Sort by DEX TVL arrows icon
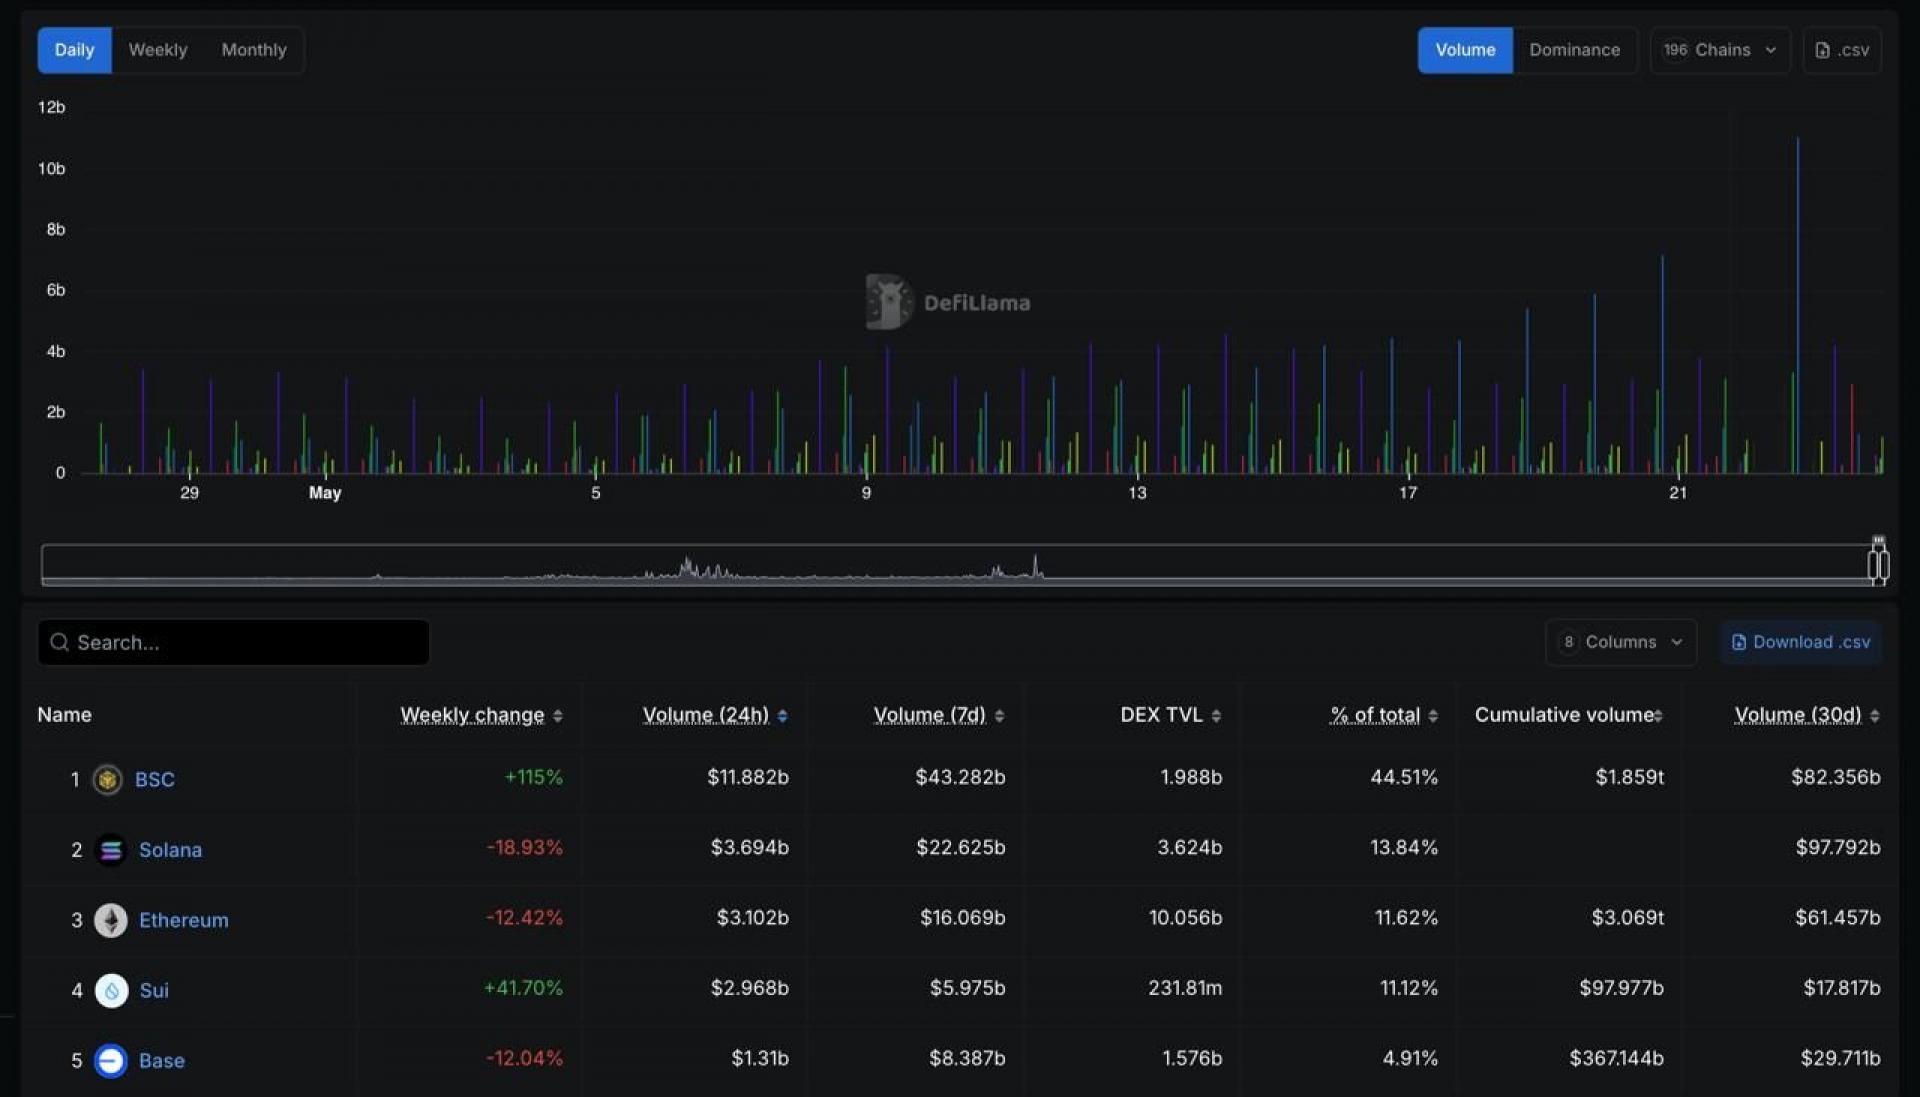1920x1097 pixels. pos(1216,716)
